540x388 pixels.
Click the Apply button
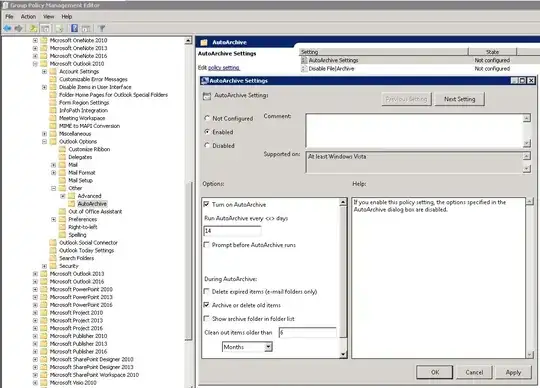point(513,372)
